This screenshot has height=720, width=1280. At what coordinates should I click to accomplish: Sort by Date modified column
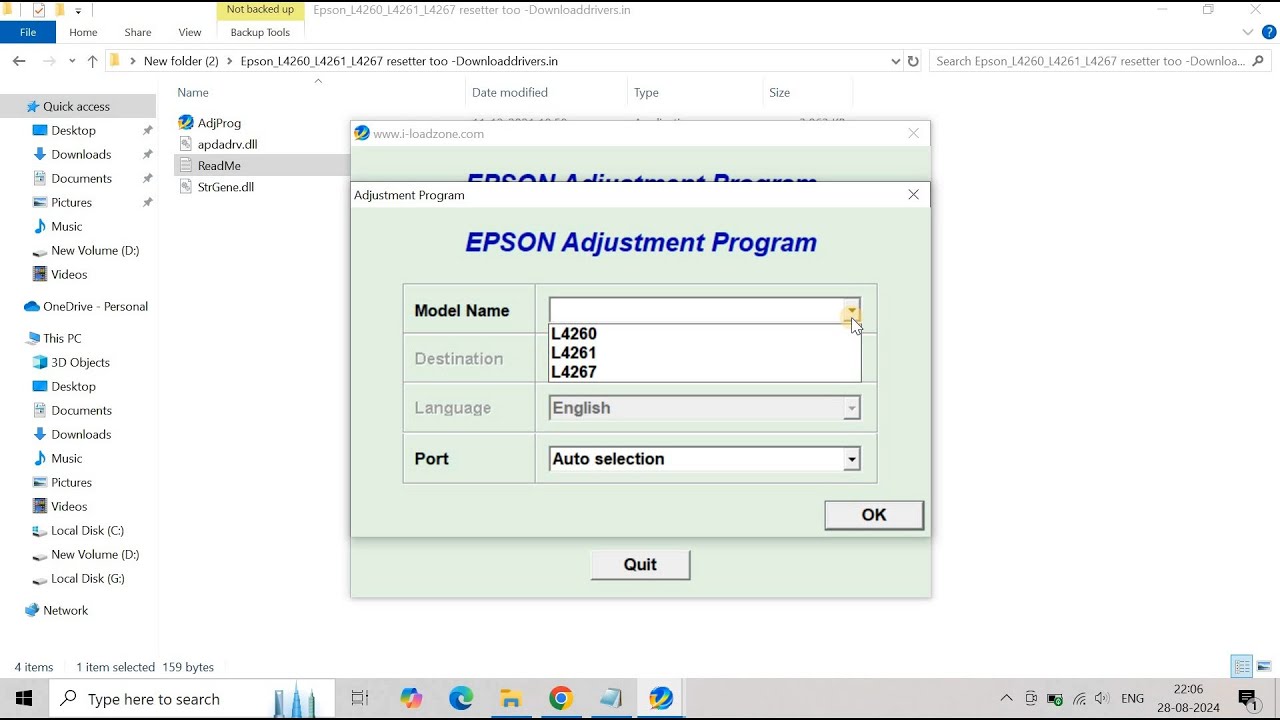pos(510,92)
